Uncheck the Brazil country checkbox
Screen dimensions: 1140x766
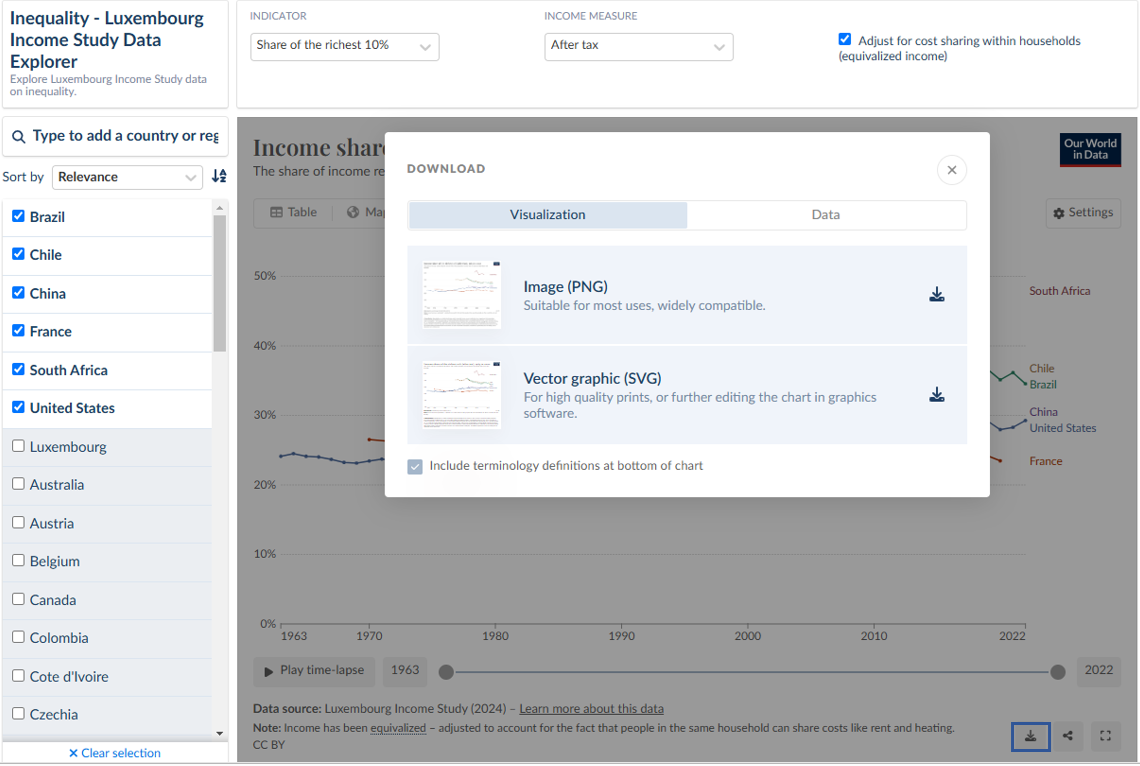[18, 216]
